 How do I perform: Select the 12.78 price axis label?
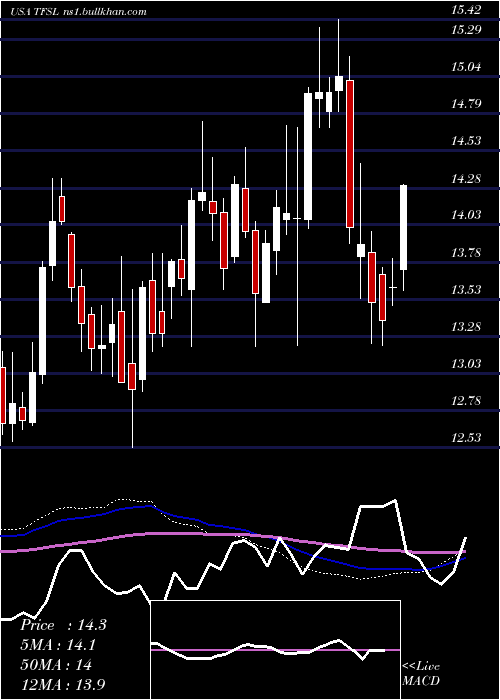point(466,401)
